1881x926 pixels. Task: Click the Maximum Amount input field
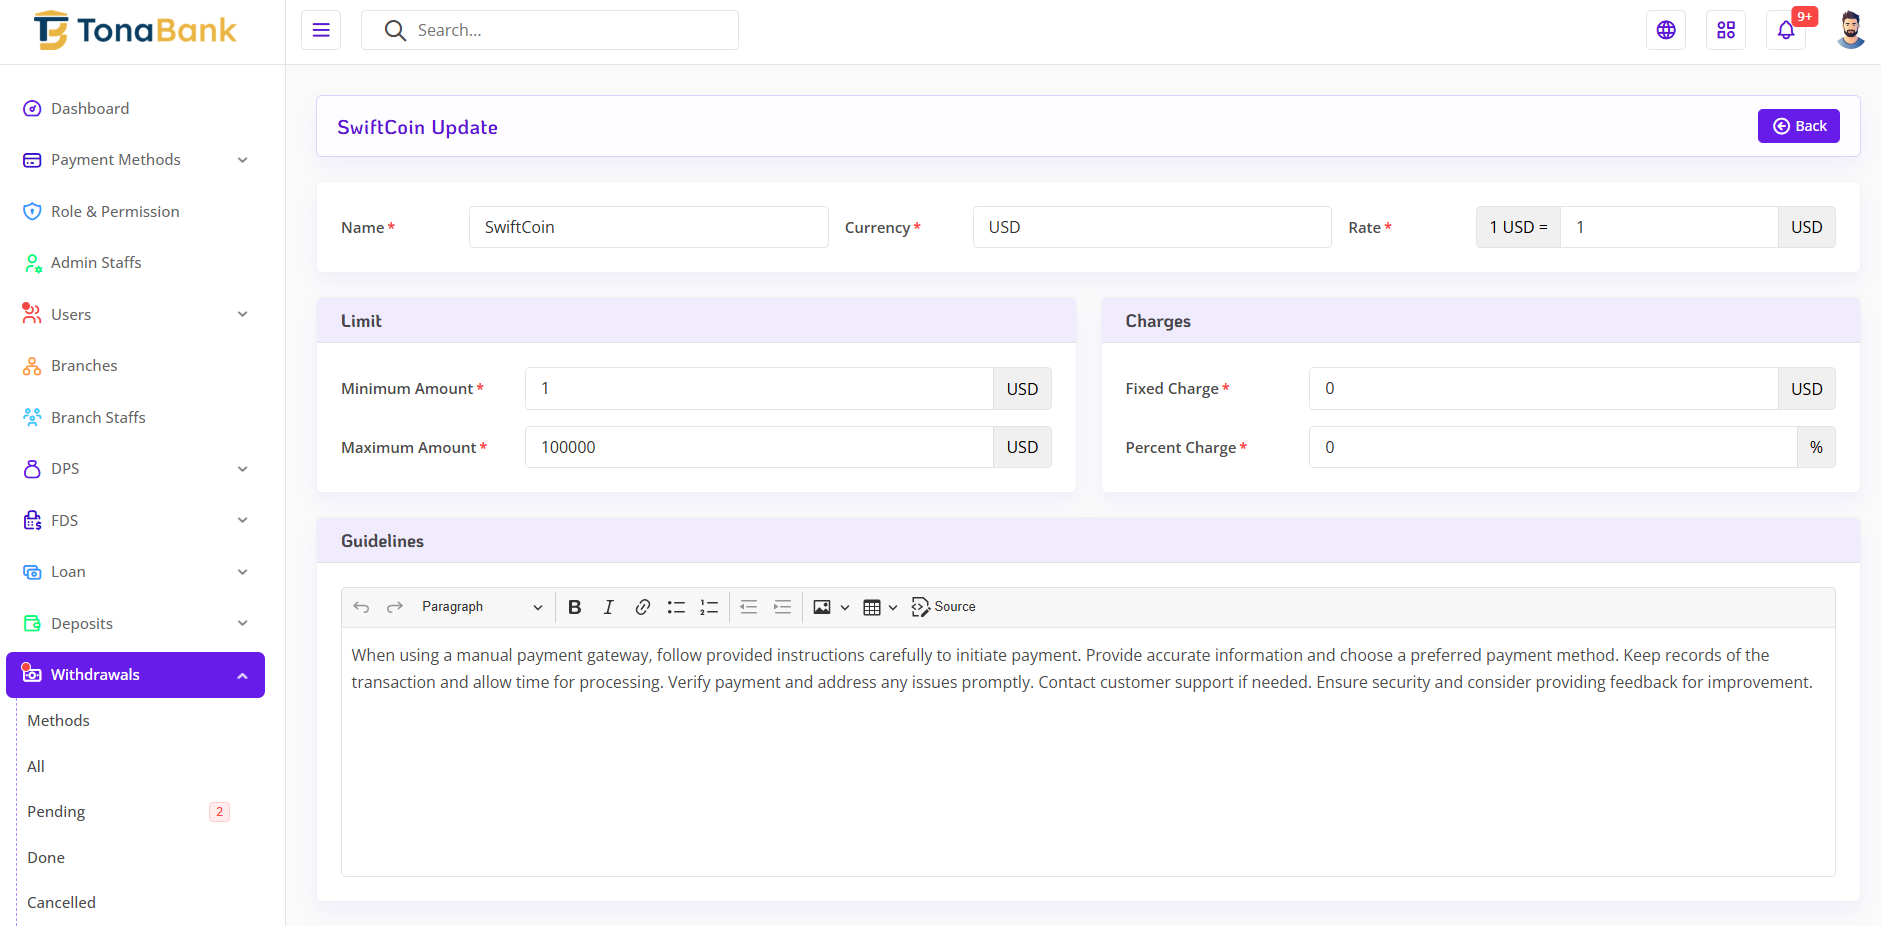coord(758,447)
